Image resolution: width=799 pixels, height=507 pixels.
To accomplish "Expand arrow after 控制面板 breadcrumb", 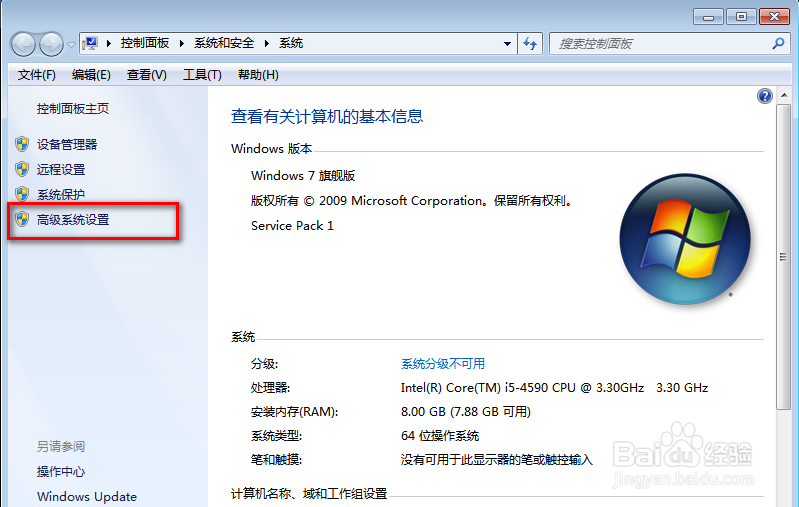I will click(181, 43).
